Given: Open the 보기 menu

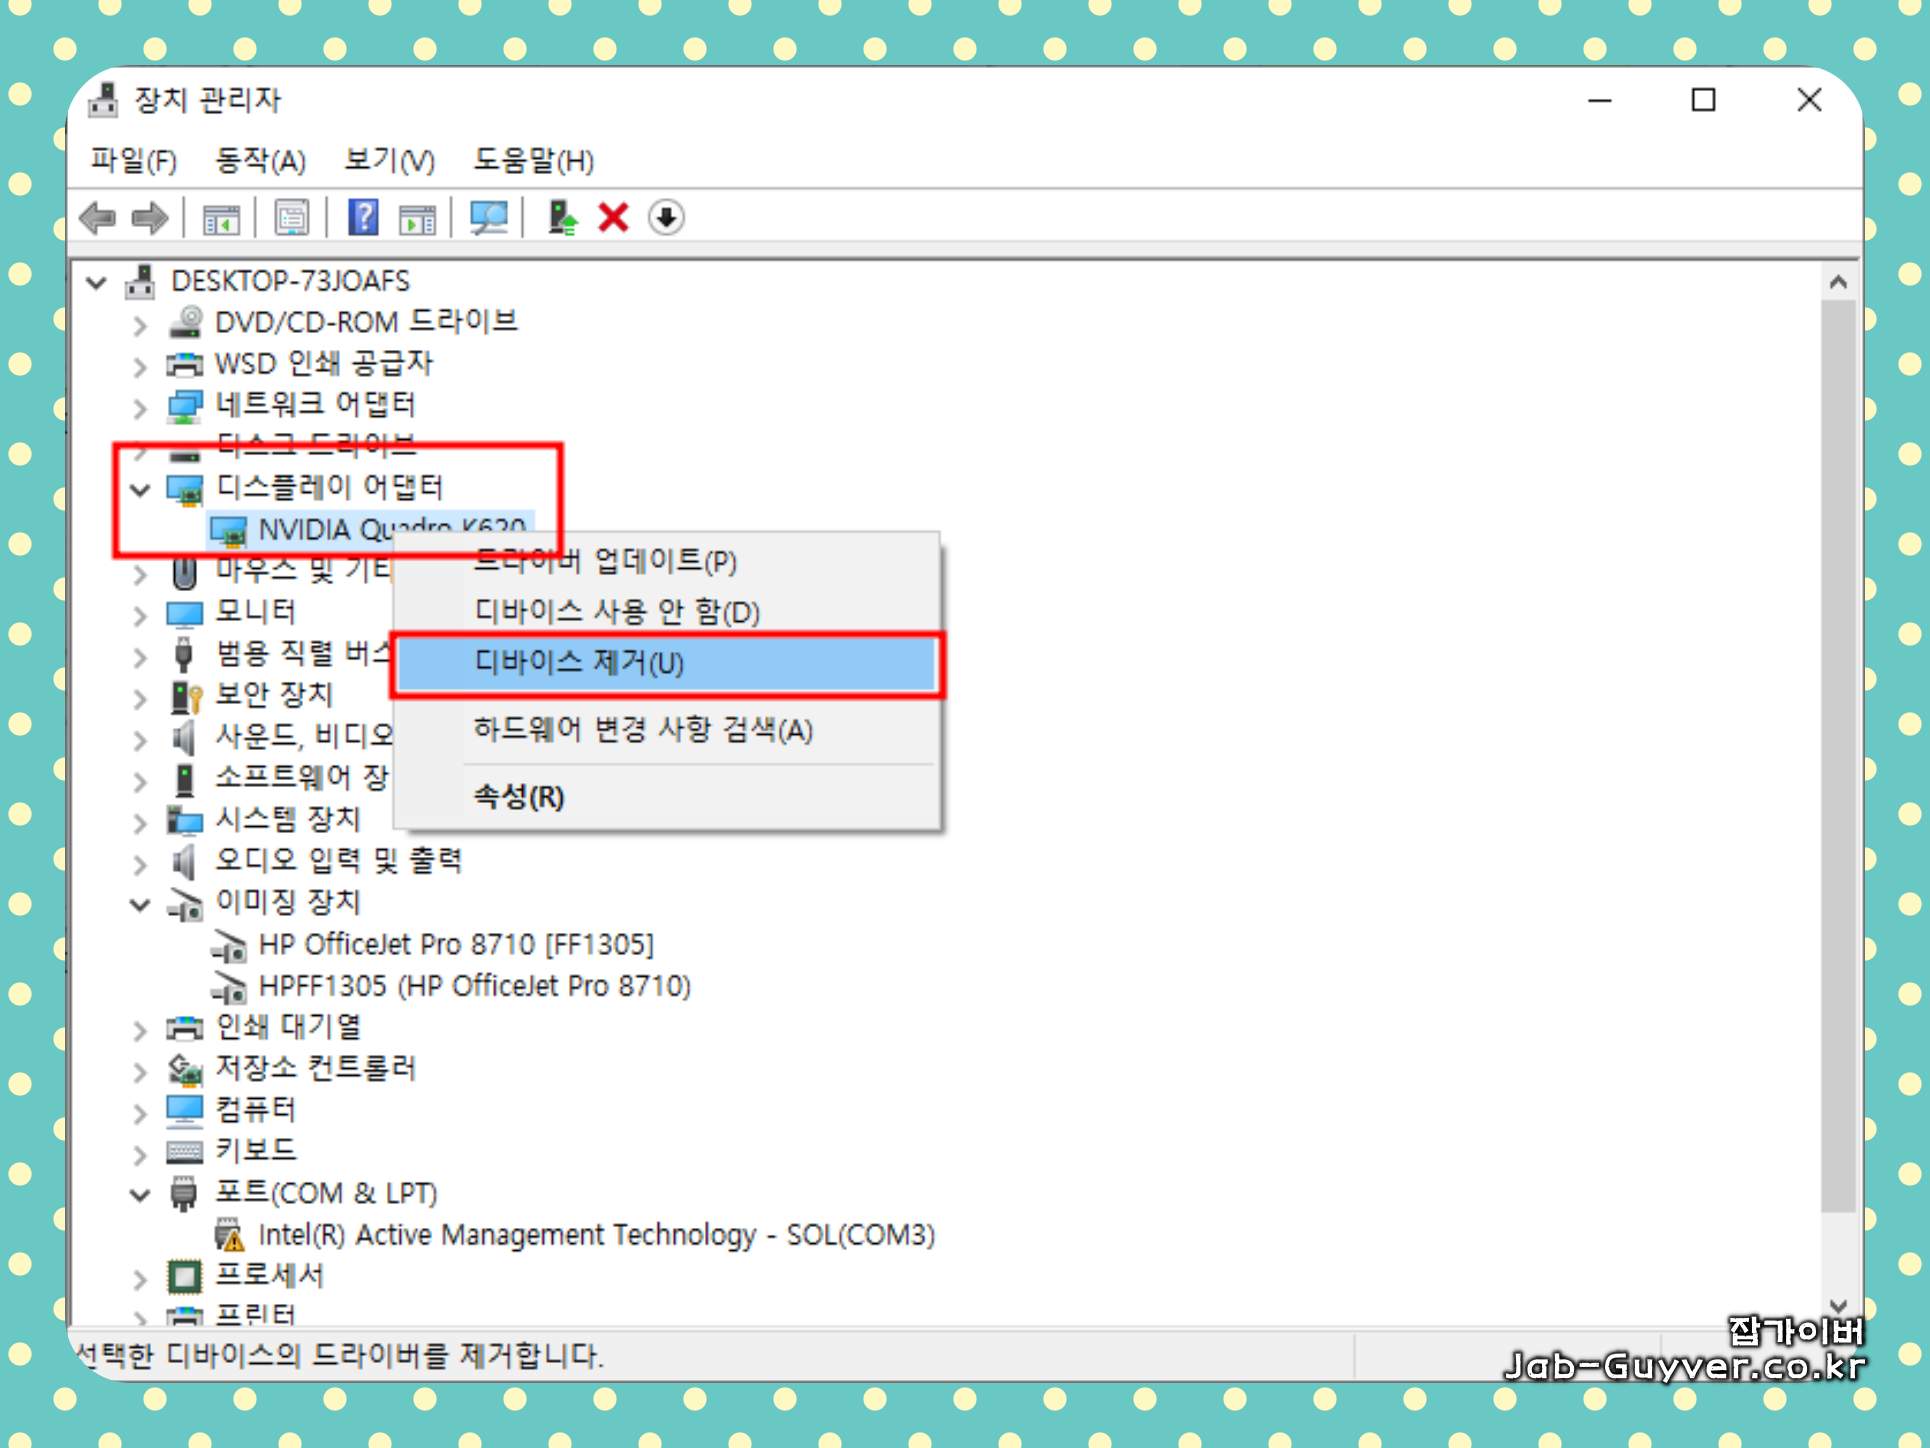Looking at the screenshot, I should pos(388,161).
